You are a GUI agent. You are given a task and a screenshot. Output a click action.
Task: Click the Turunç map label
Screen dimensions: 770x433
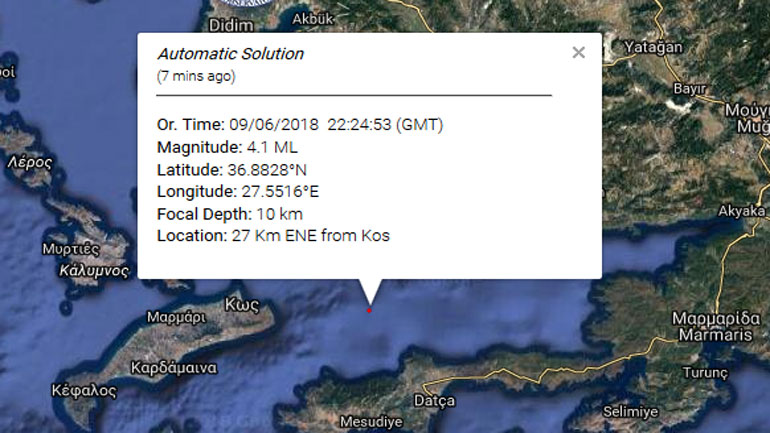[x=705, y=373]
